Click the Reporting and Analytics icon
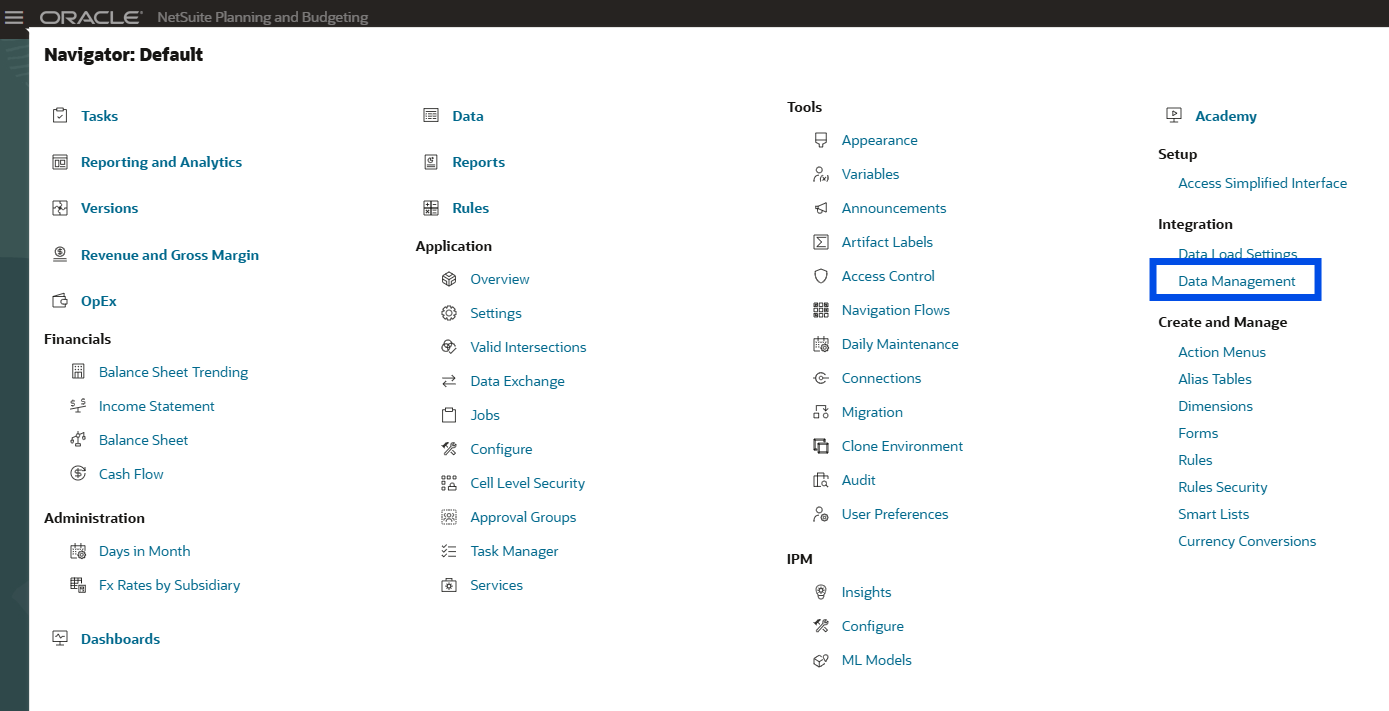The width and height of the screenshot is (1389, 711). coord(60,162)
